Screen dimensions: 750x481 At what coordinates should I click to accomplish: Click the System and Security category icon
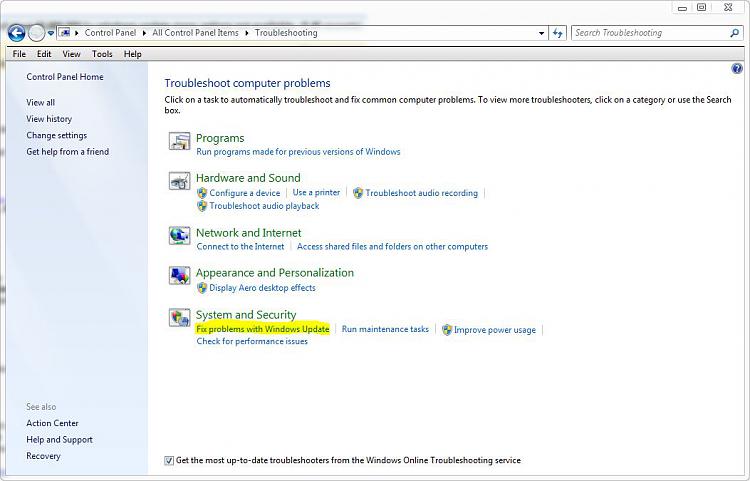(x=179, y=318)
